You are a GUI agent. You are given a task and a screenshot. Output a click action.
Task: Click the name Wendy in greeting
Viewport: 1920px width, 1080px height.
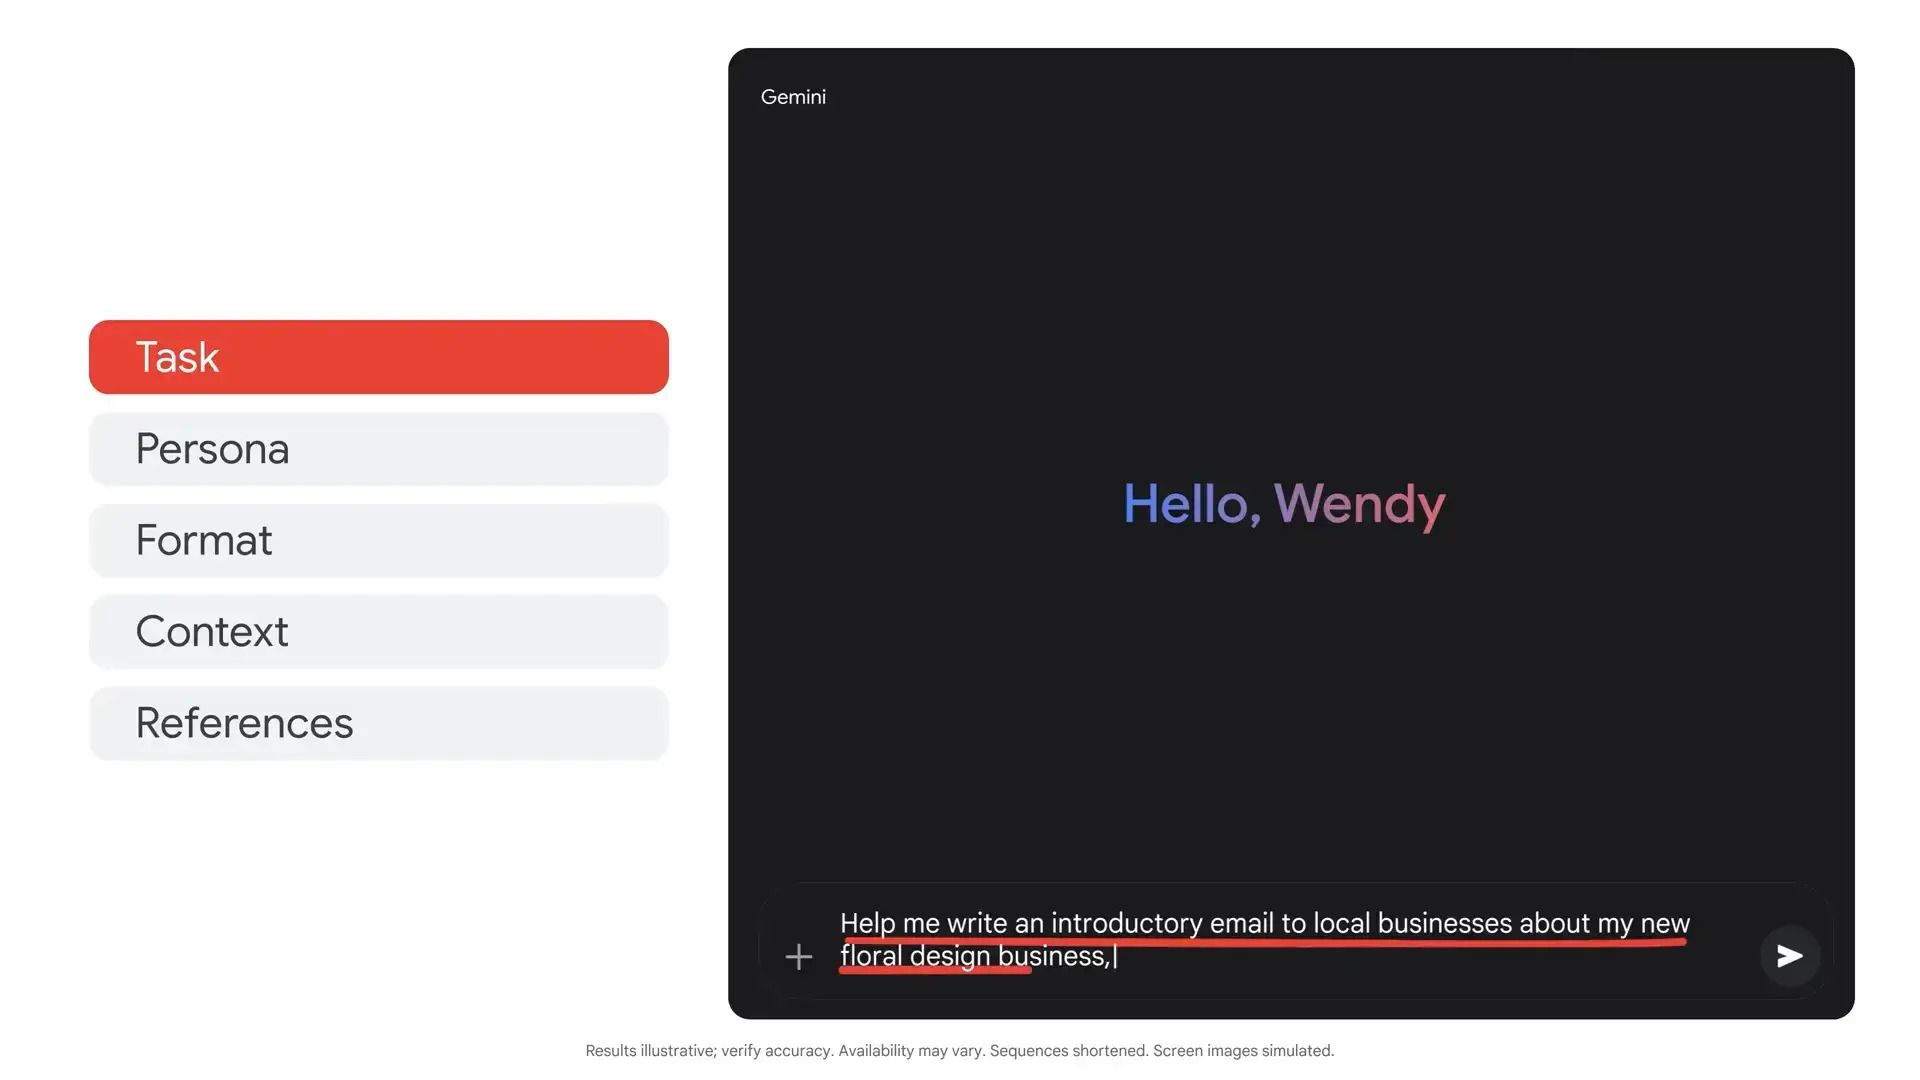point(1359,504)
